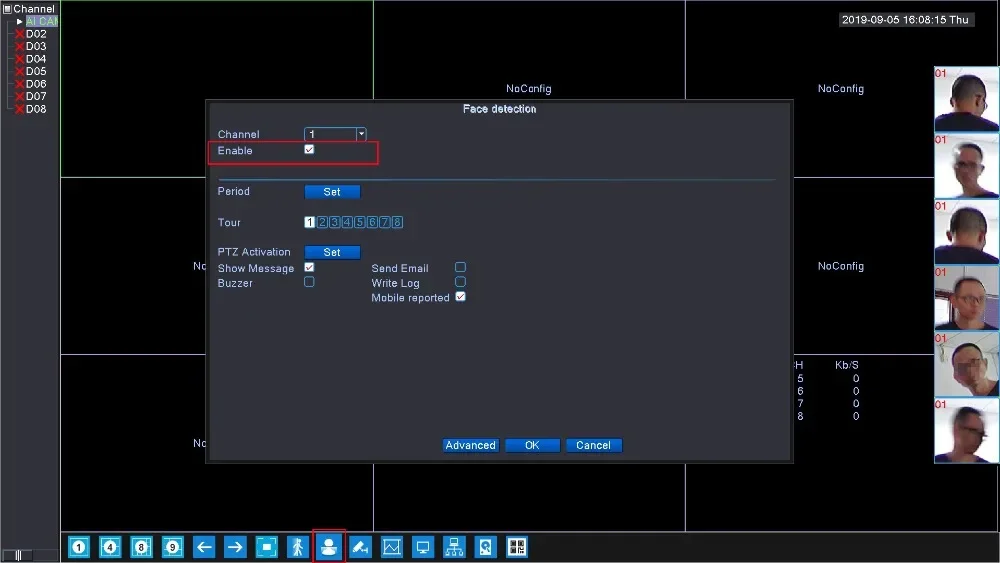
Task: Go to previous page arrow icon
Action: tap(203, 547)
